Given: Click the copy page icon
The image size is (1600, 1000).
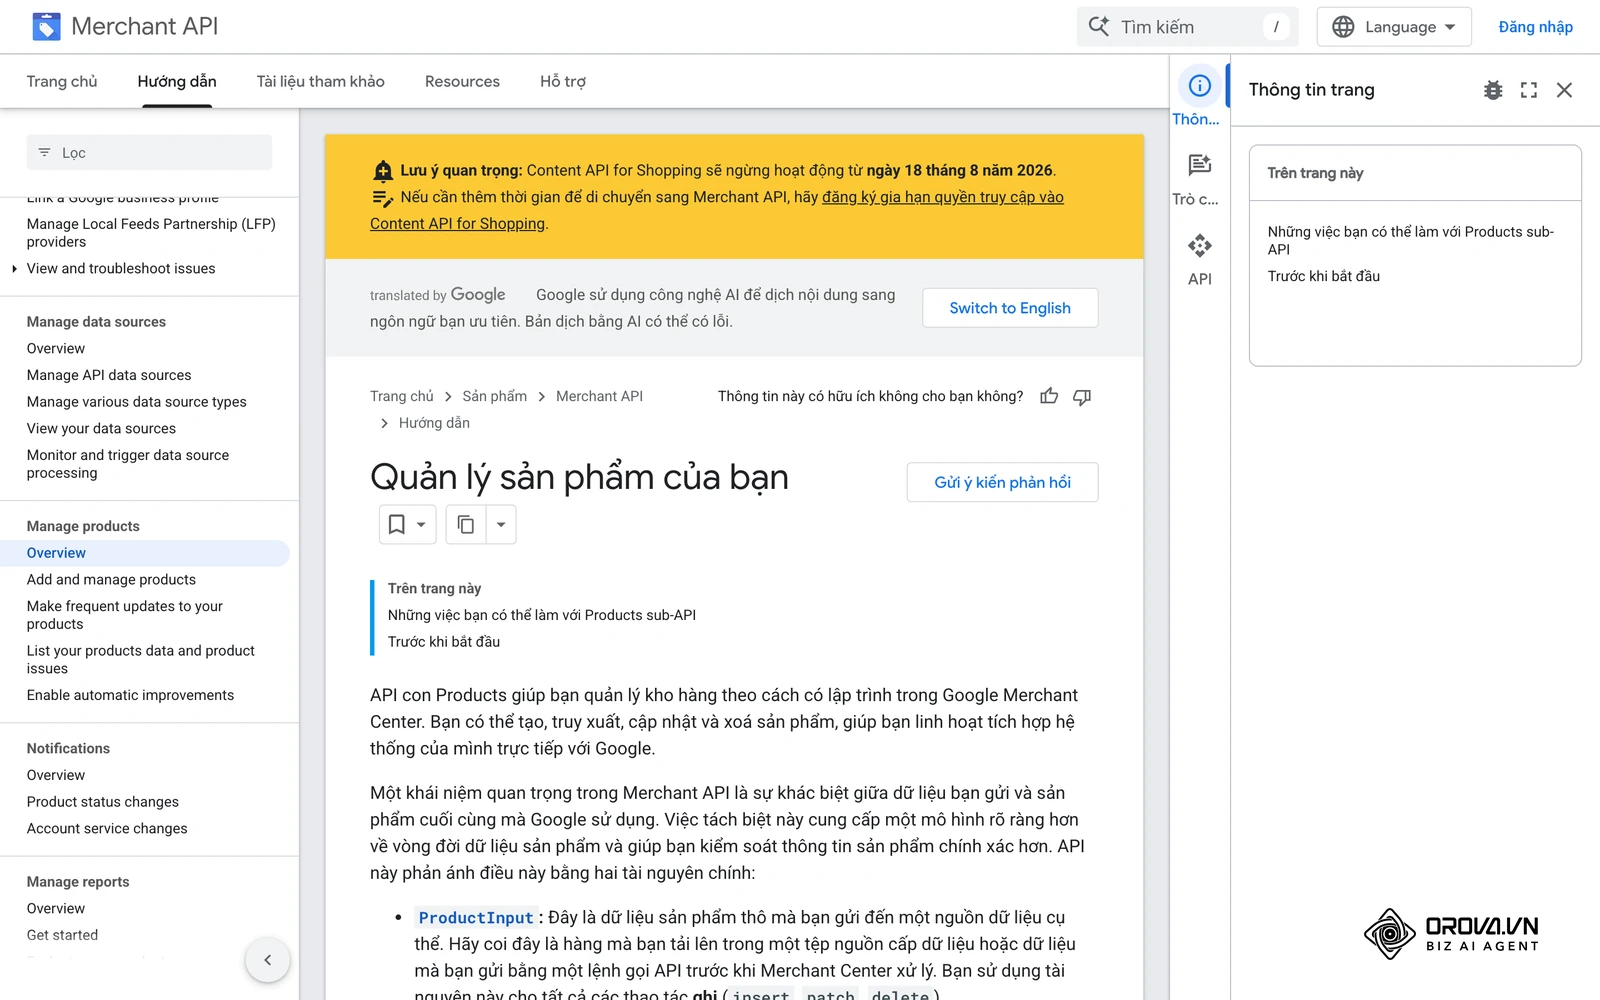Looking at the screenshot, I should (x=466, y=524).
